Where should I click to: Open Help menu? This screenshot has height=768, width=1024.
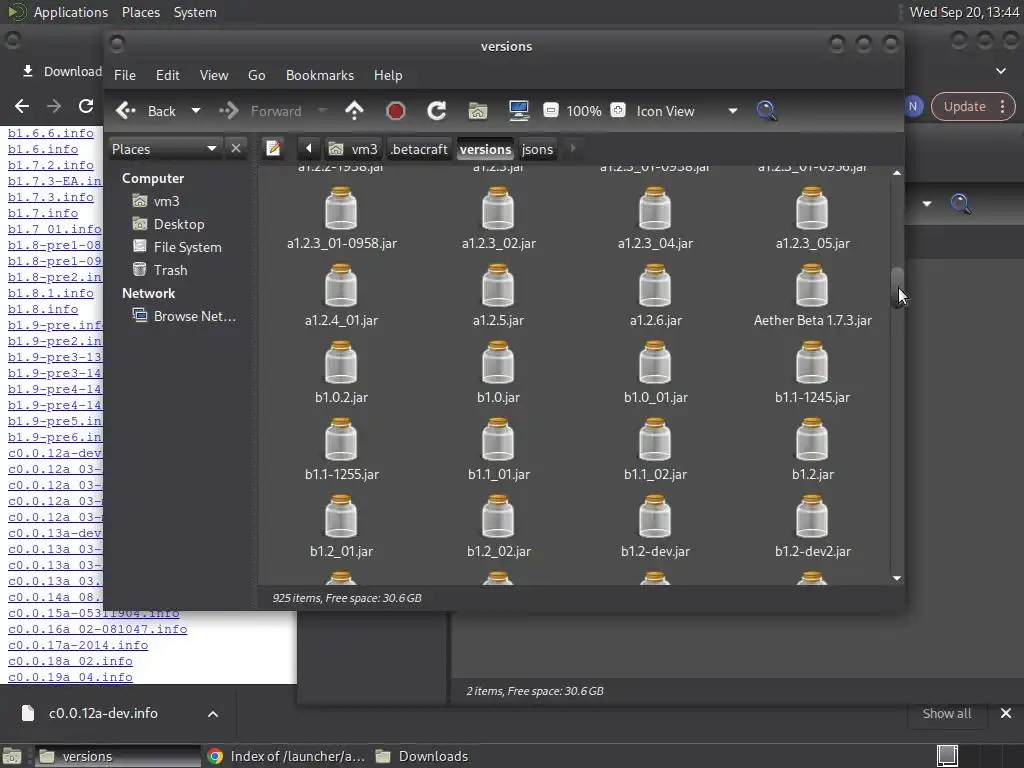[x=388, y=75]
